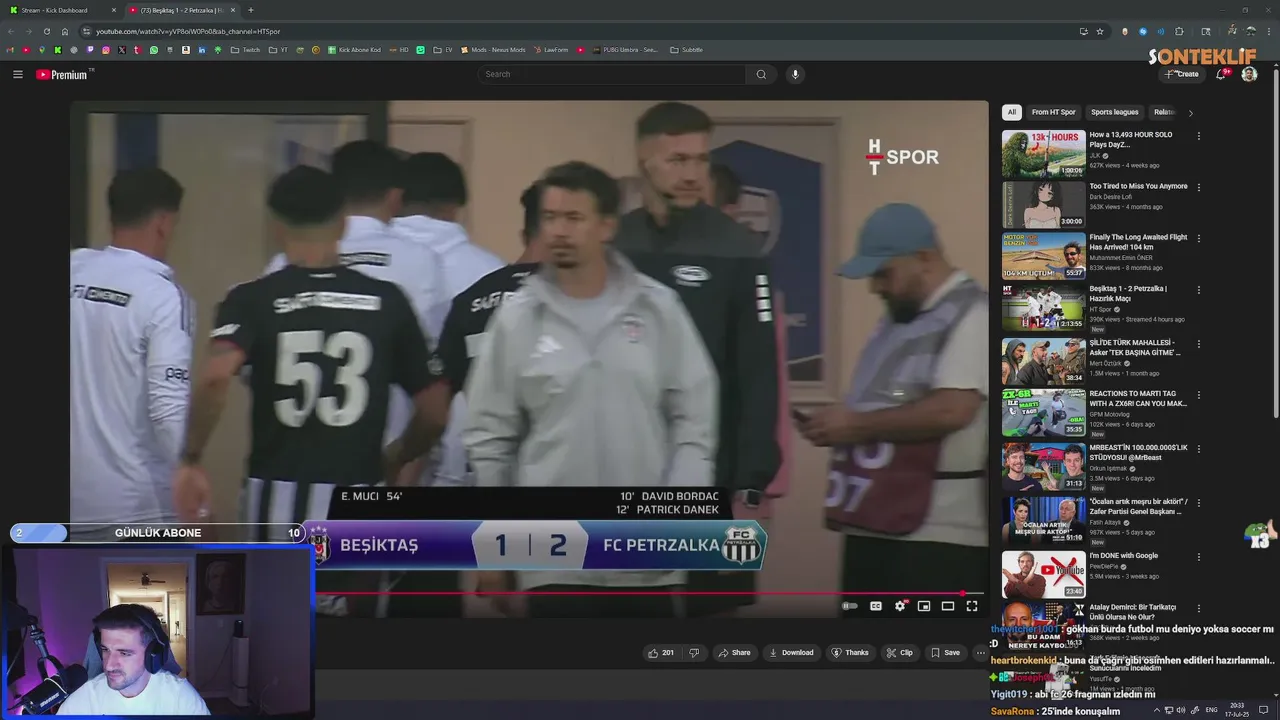Click the browser address bar URL
The width and height of the screenshot is (1280, 720).
[x=188, y=31]
